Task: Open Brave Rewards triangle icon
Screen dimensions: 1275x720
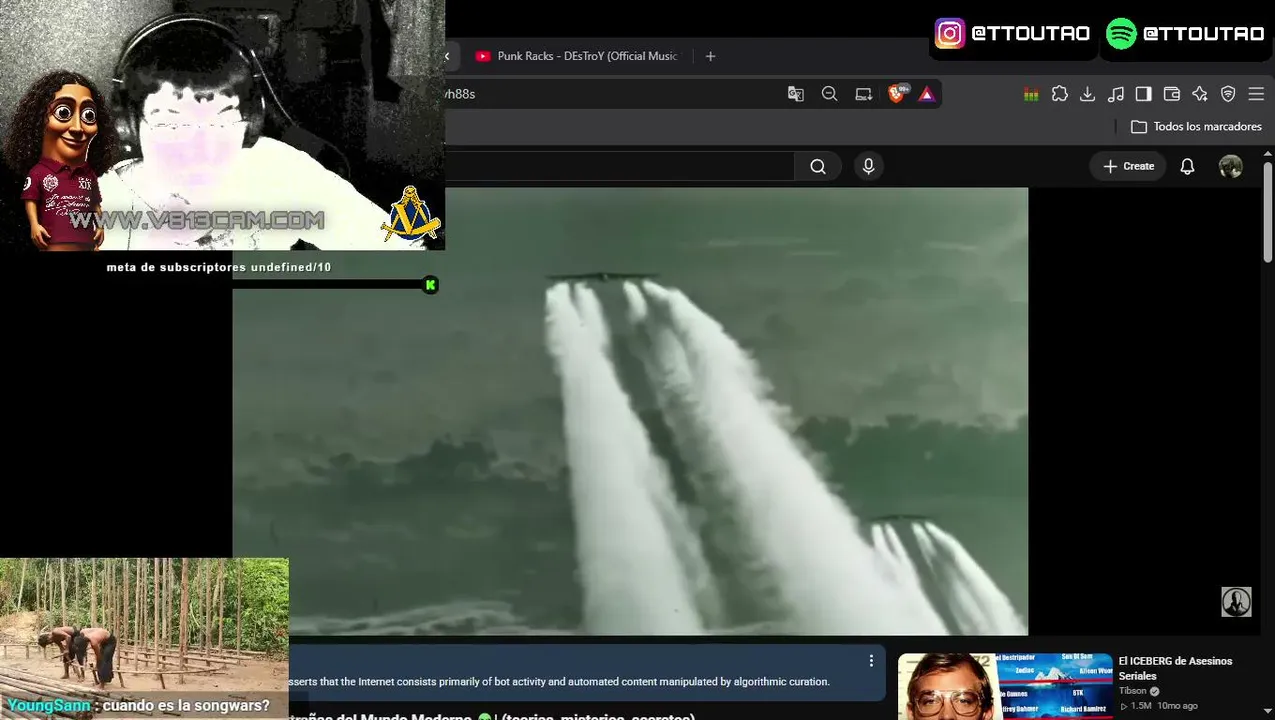Action: tap(926, 94)
